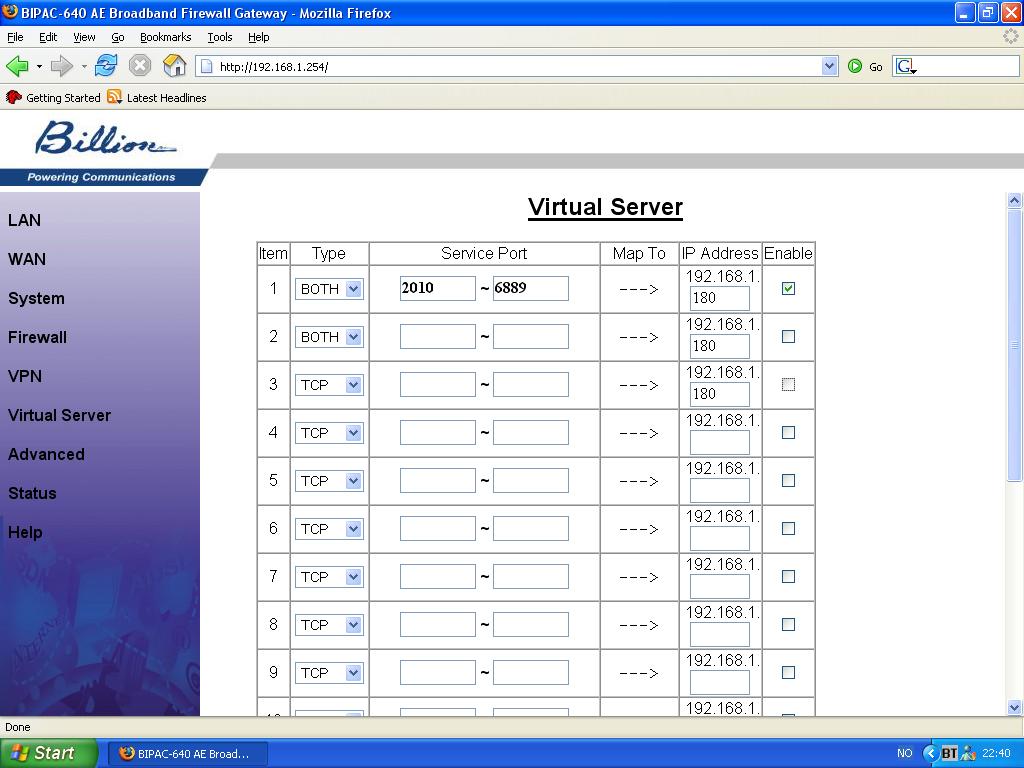Click the page scrollbar up arrow
This screenshot has height=768, width=1024.
point(1014,200)
